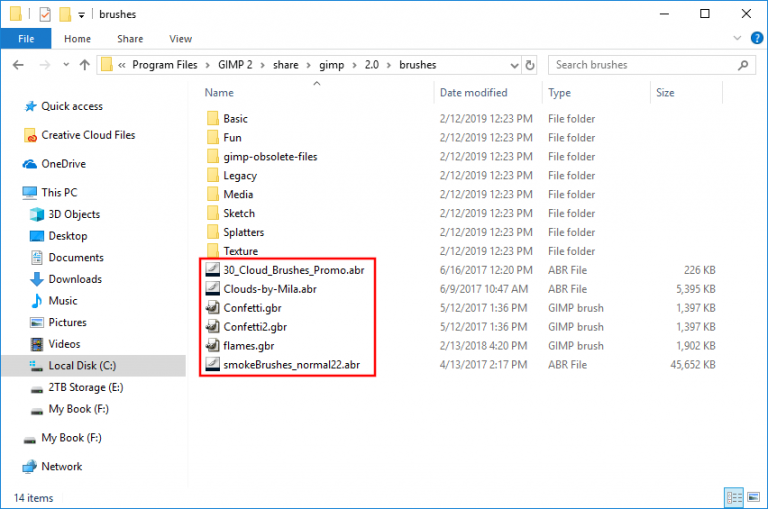This screenshot has height=509, width=768.
Task: Open the chevron after Program Files breadcrumb
Action: [208, 65]
